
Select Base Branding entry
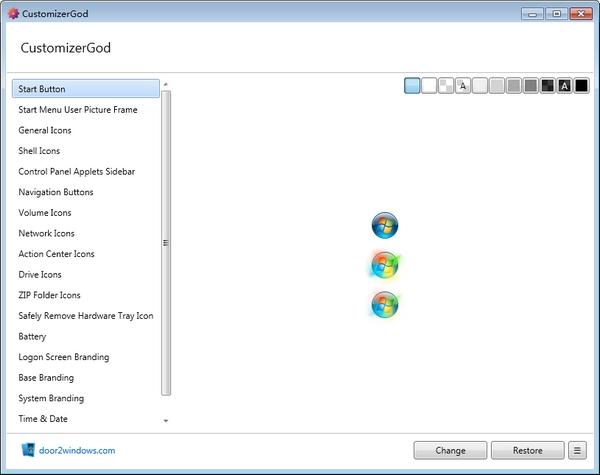(x=86, y=378)
